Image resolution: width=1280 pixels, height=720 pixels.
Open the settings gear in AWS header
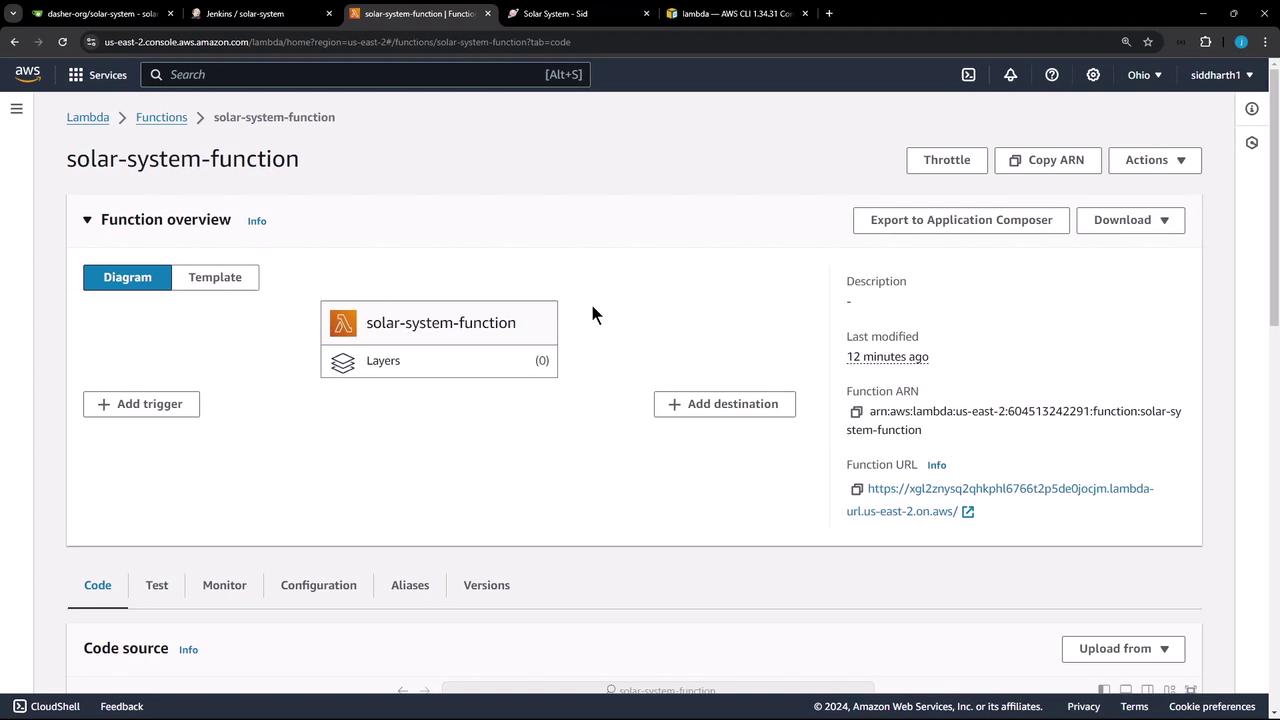tap(1093, 75)
